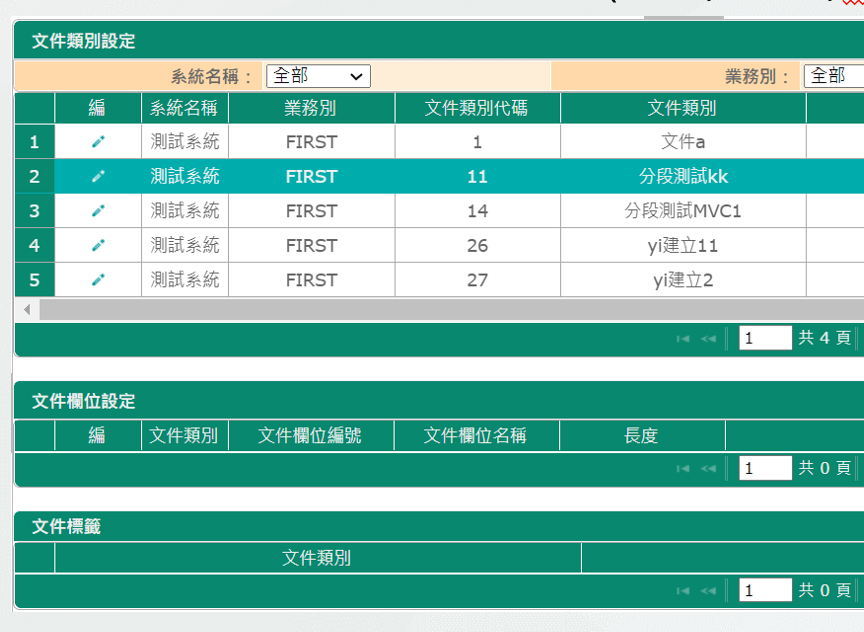This screenshot has height=632, width=864.
Task: Click edit pencil icon for yi建立2 row
Action: [x=98, y=280]
